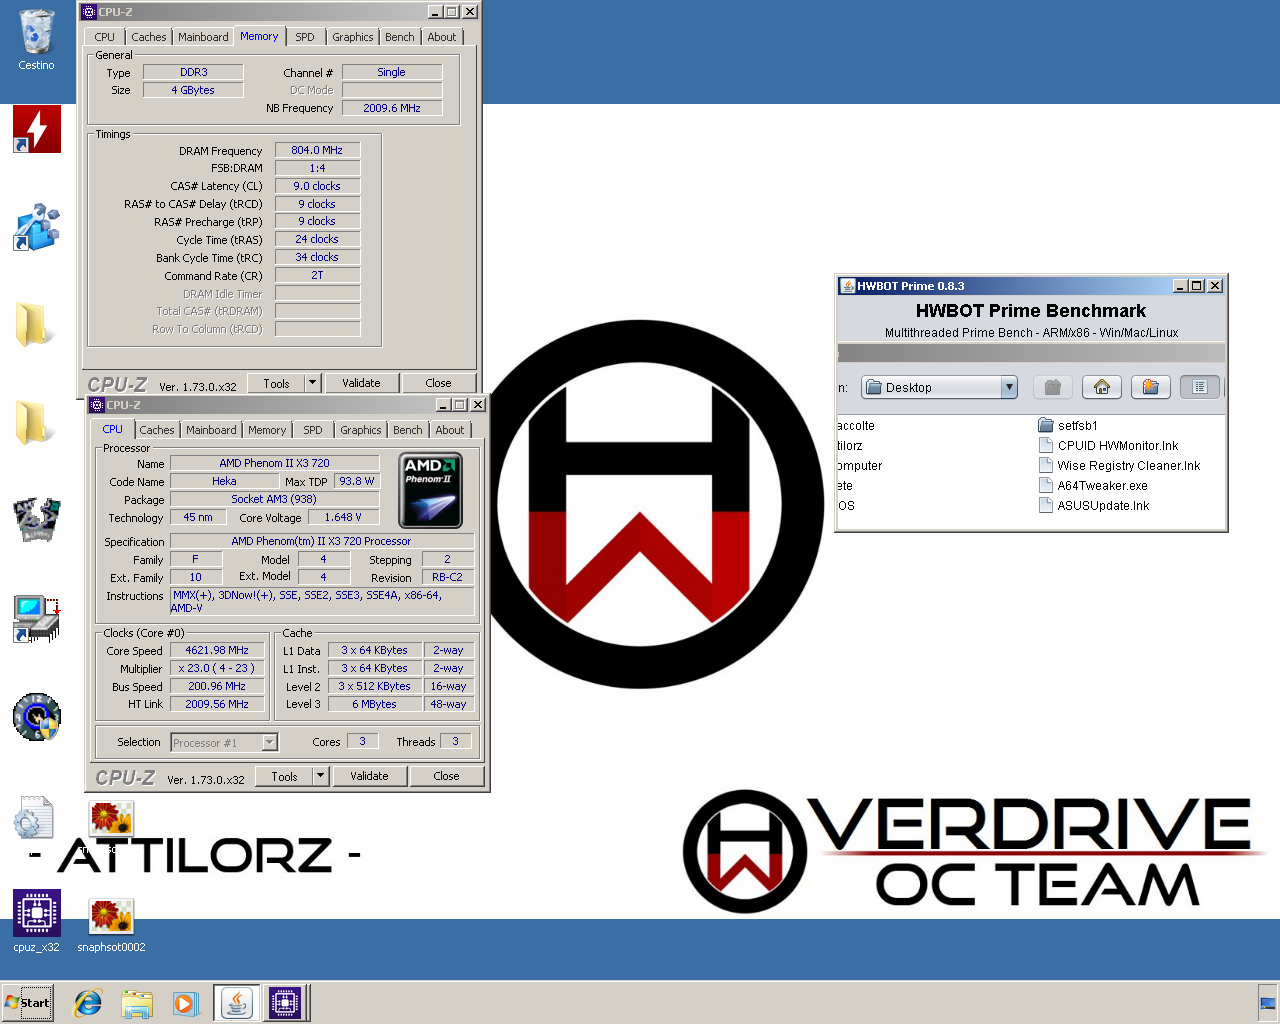The width and height of the screenshot is (1280, 1024).
Task: Open the Desktop location combo box
Action: tap(939, 387)
